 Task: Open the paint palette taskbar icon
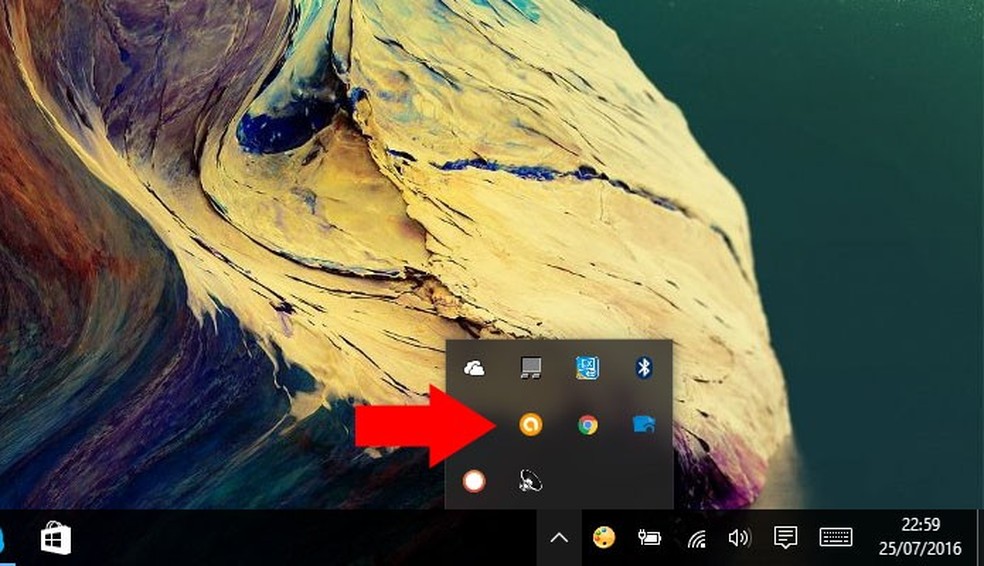point(604,538)
